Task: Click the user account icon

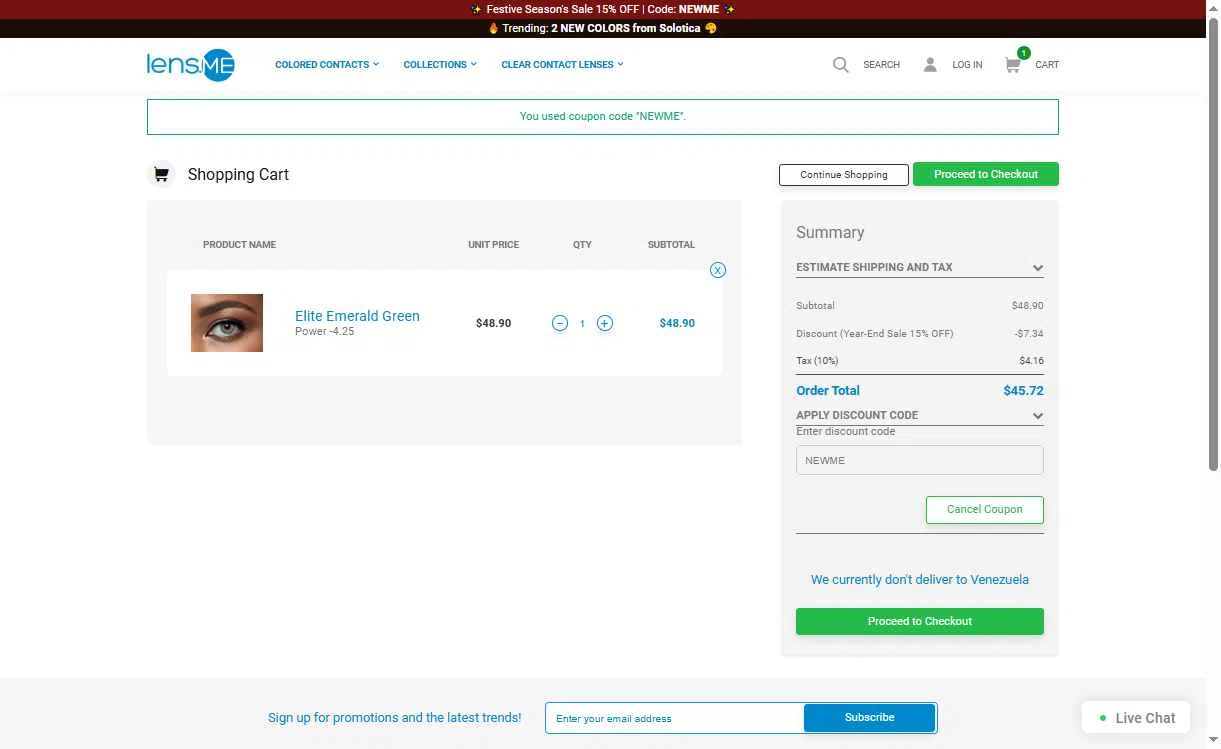Action: (930, 65)
